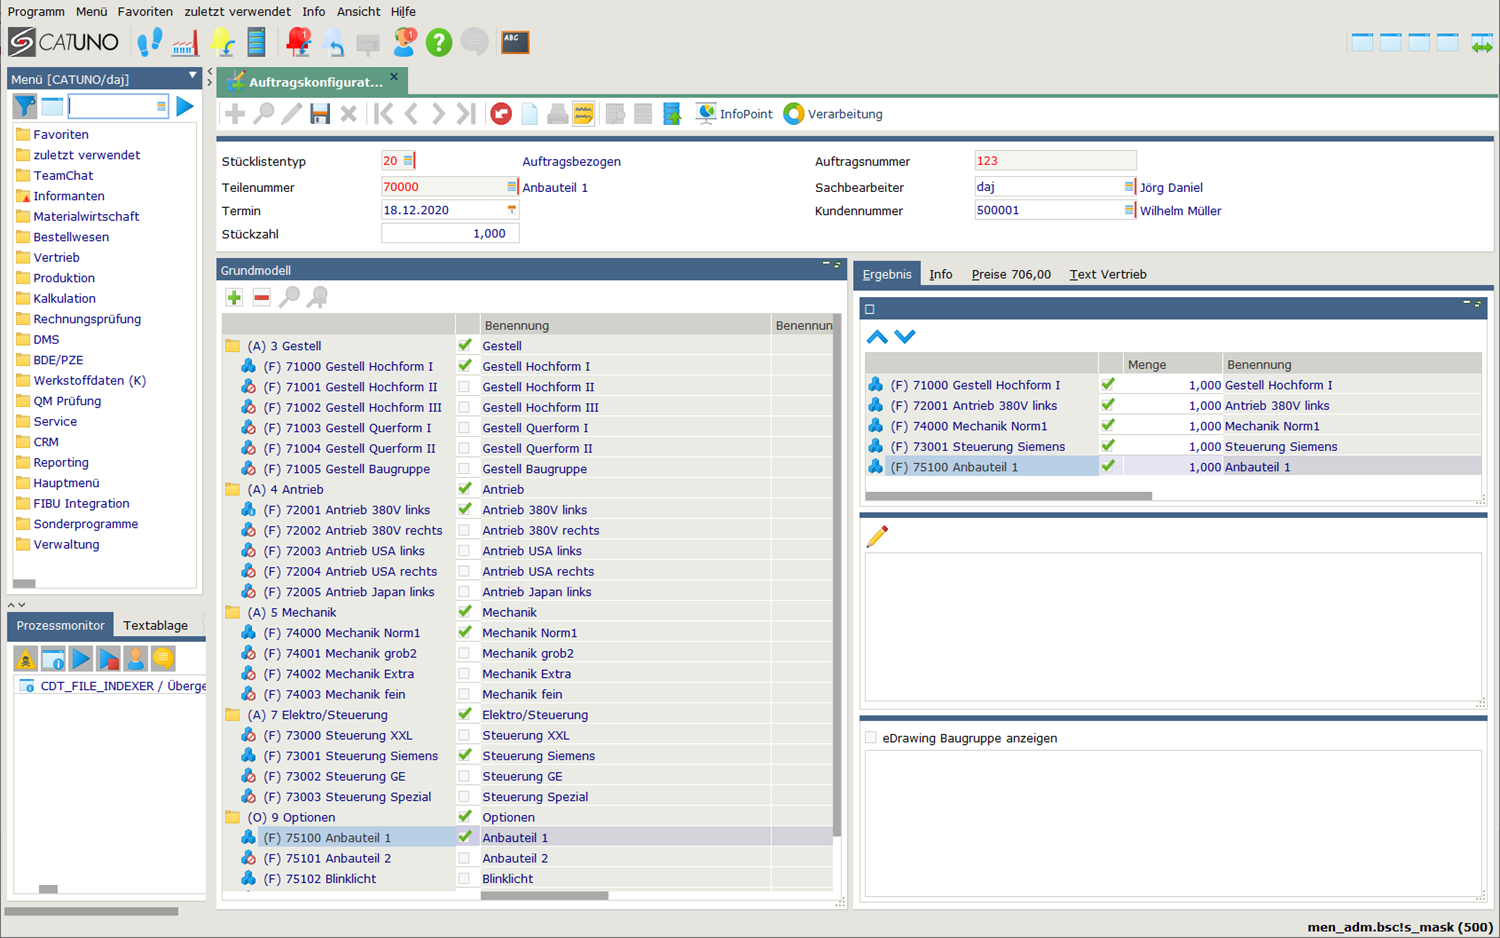Image resolution: width=1500 pixels, height=938 pixels.
Task: Open the Favoriten menu in menu bar
Action: [x=145, y=11]
